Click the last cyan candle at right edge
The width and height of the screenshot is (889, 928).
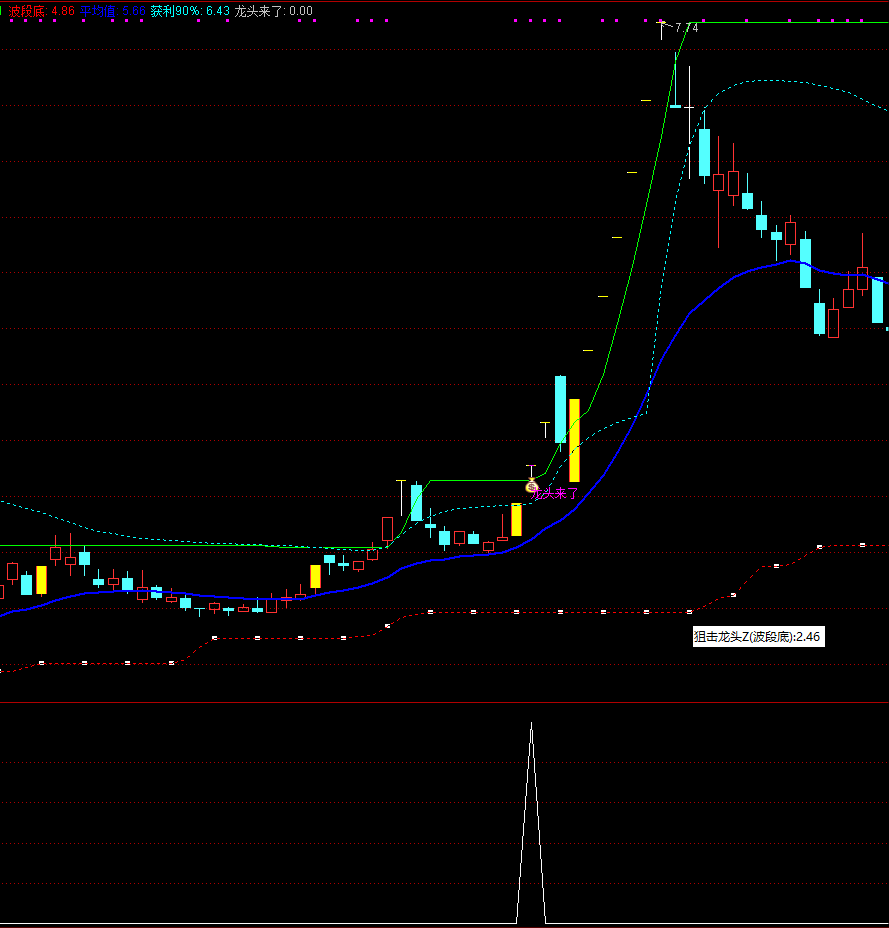click(x=877, y=301)
